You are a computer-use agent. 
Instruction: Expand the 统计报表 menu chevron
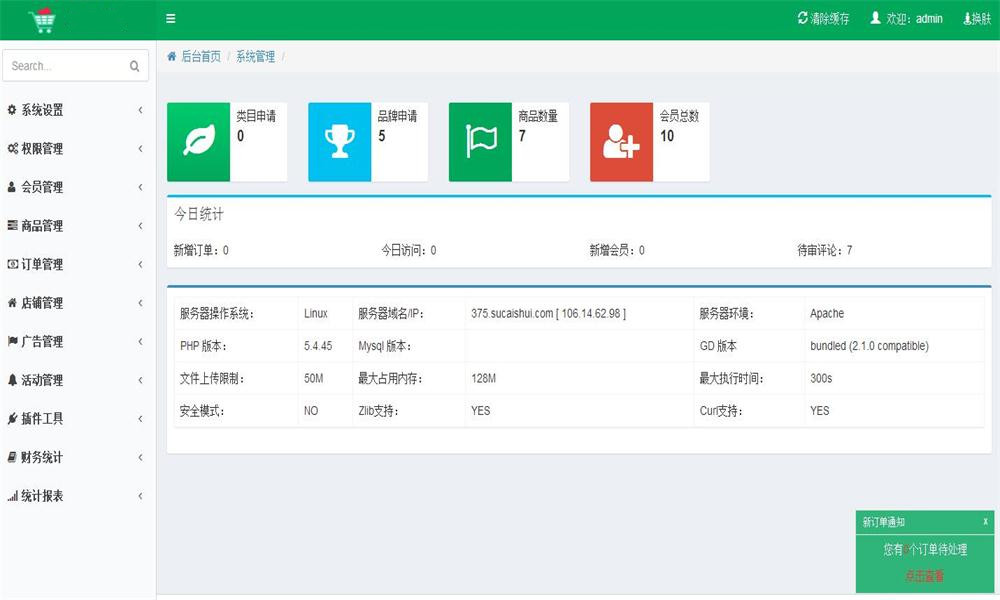(x=140, y=495)
